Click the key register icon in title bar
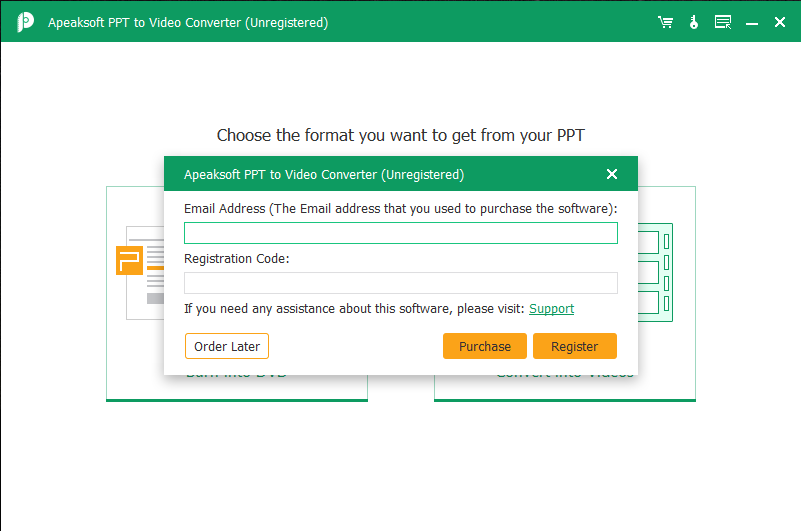The width and height of the screenshot is (801, 531). tap(694, 22)
